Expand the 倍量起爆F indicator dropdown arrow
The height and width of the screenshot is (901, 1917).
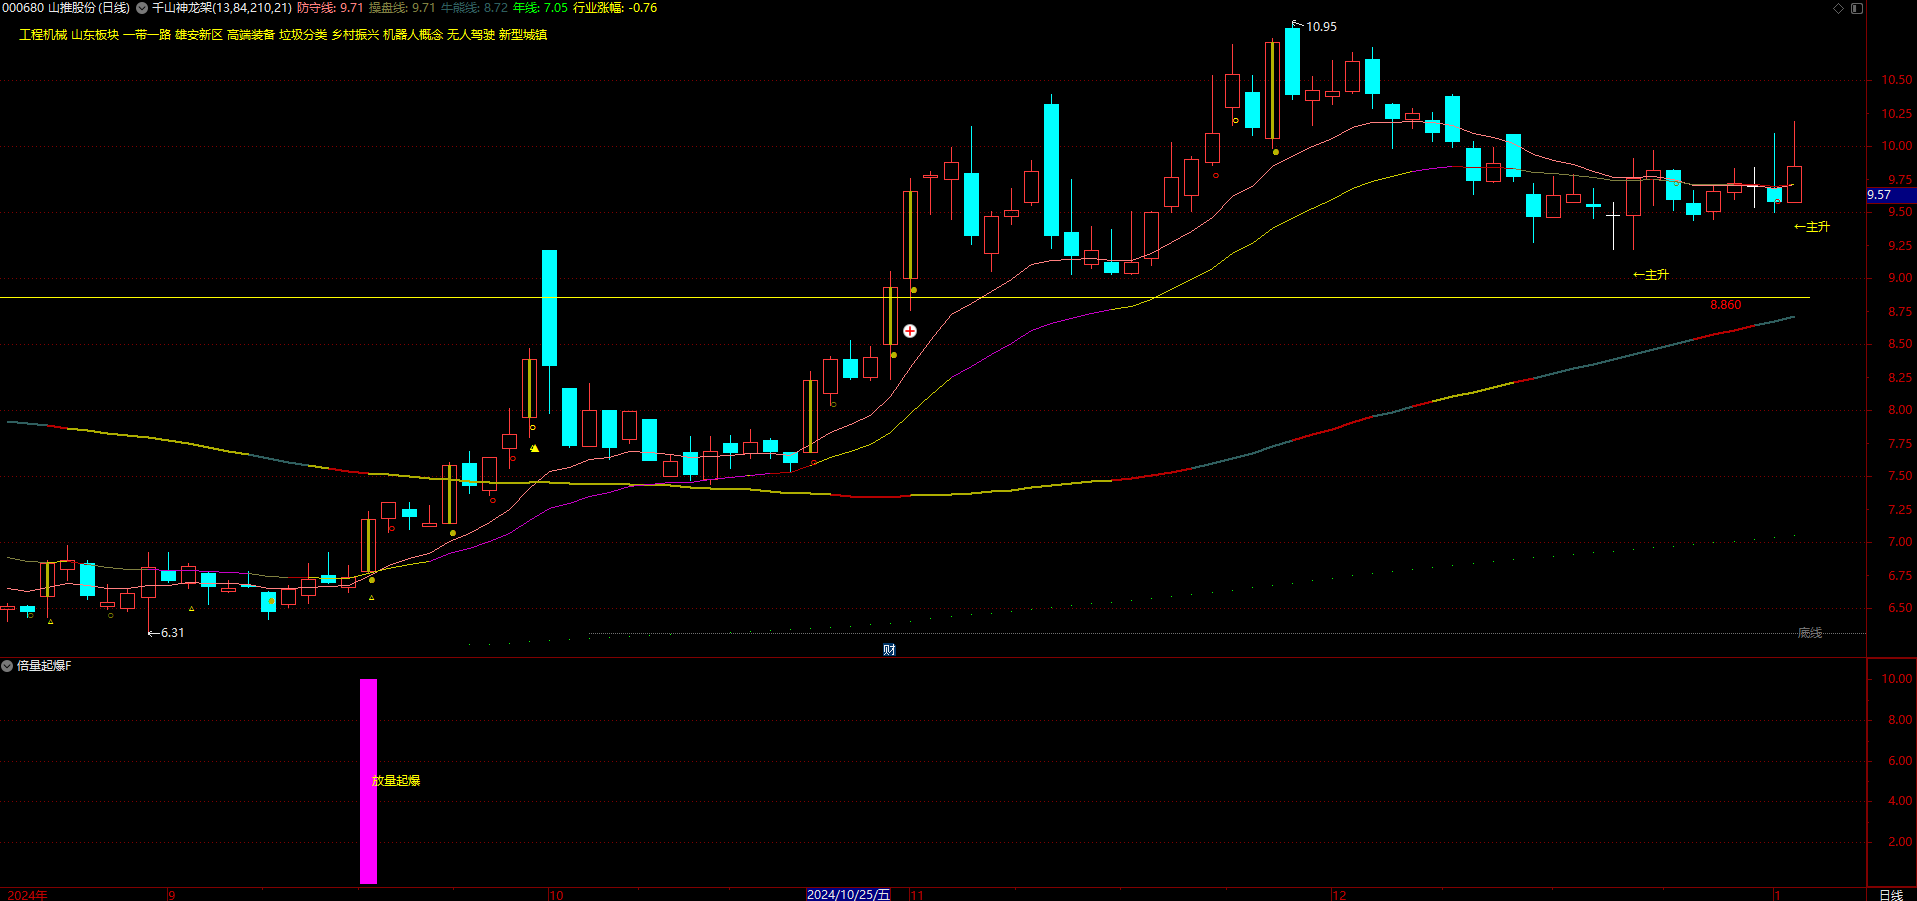click(7, 666)
